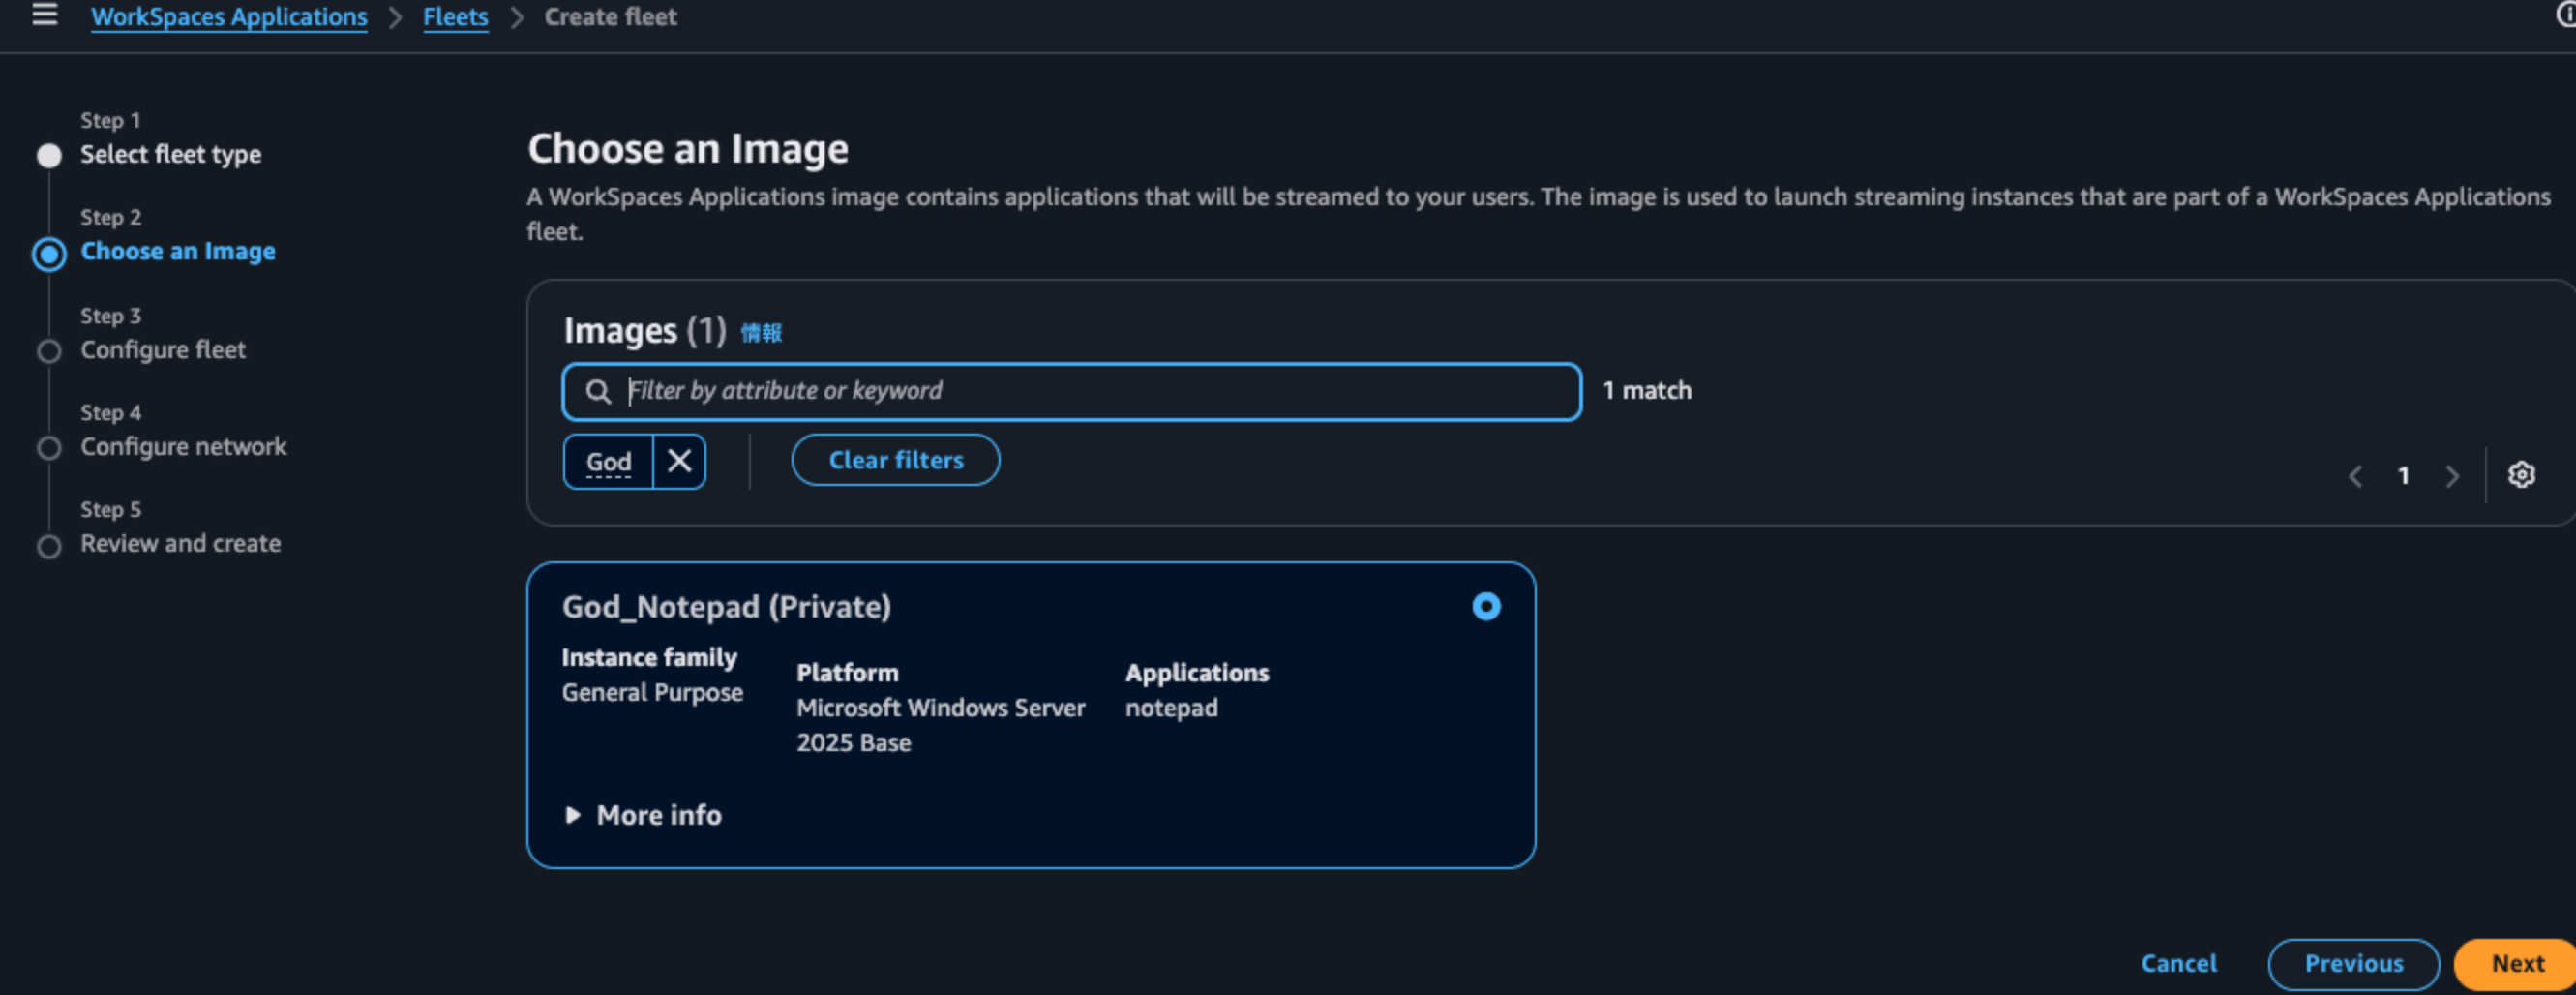The image size is (2576, 995).
Task: Click the Previous button
Action: click(2353, 964)
